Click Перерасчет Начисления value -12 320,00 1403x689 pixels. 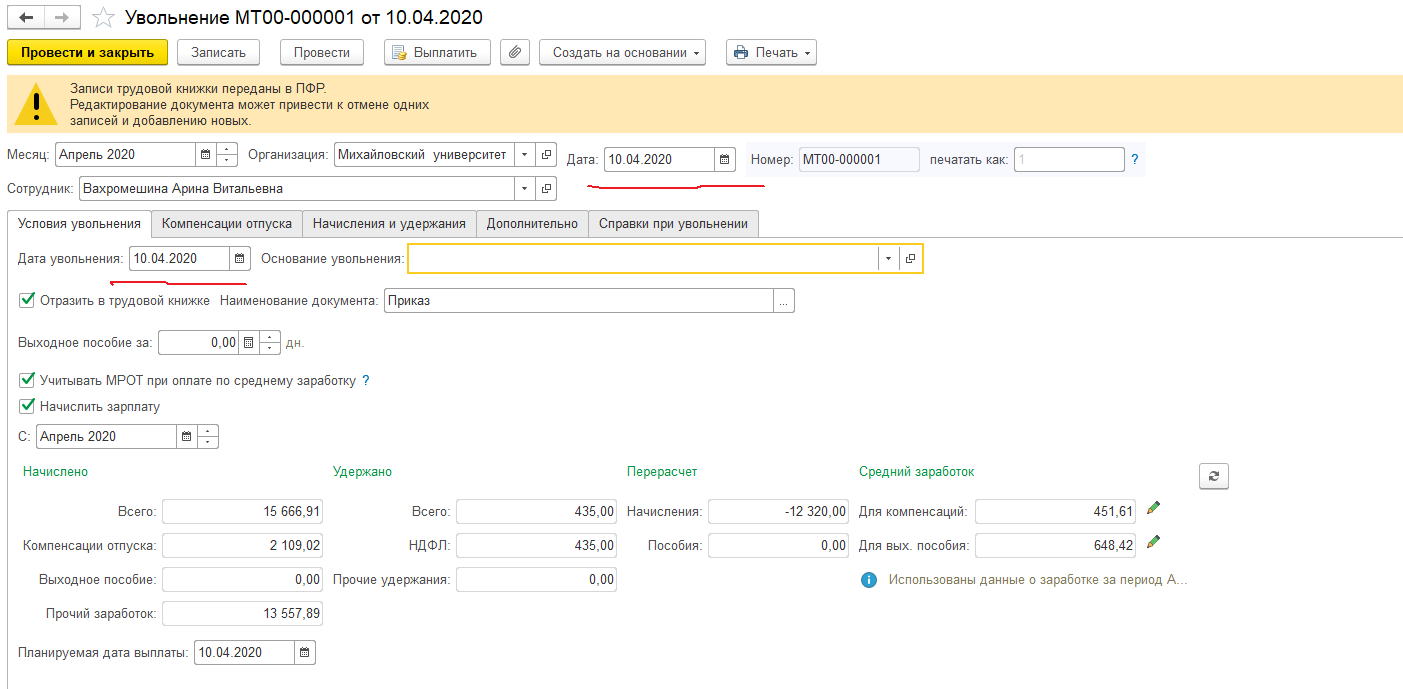point(778,511)
